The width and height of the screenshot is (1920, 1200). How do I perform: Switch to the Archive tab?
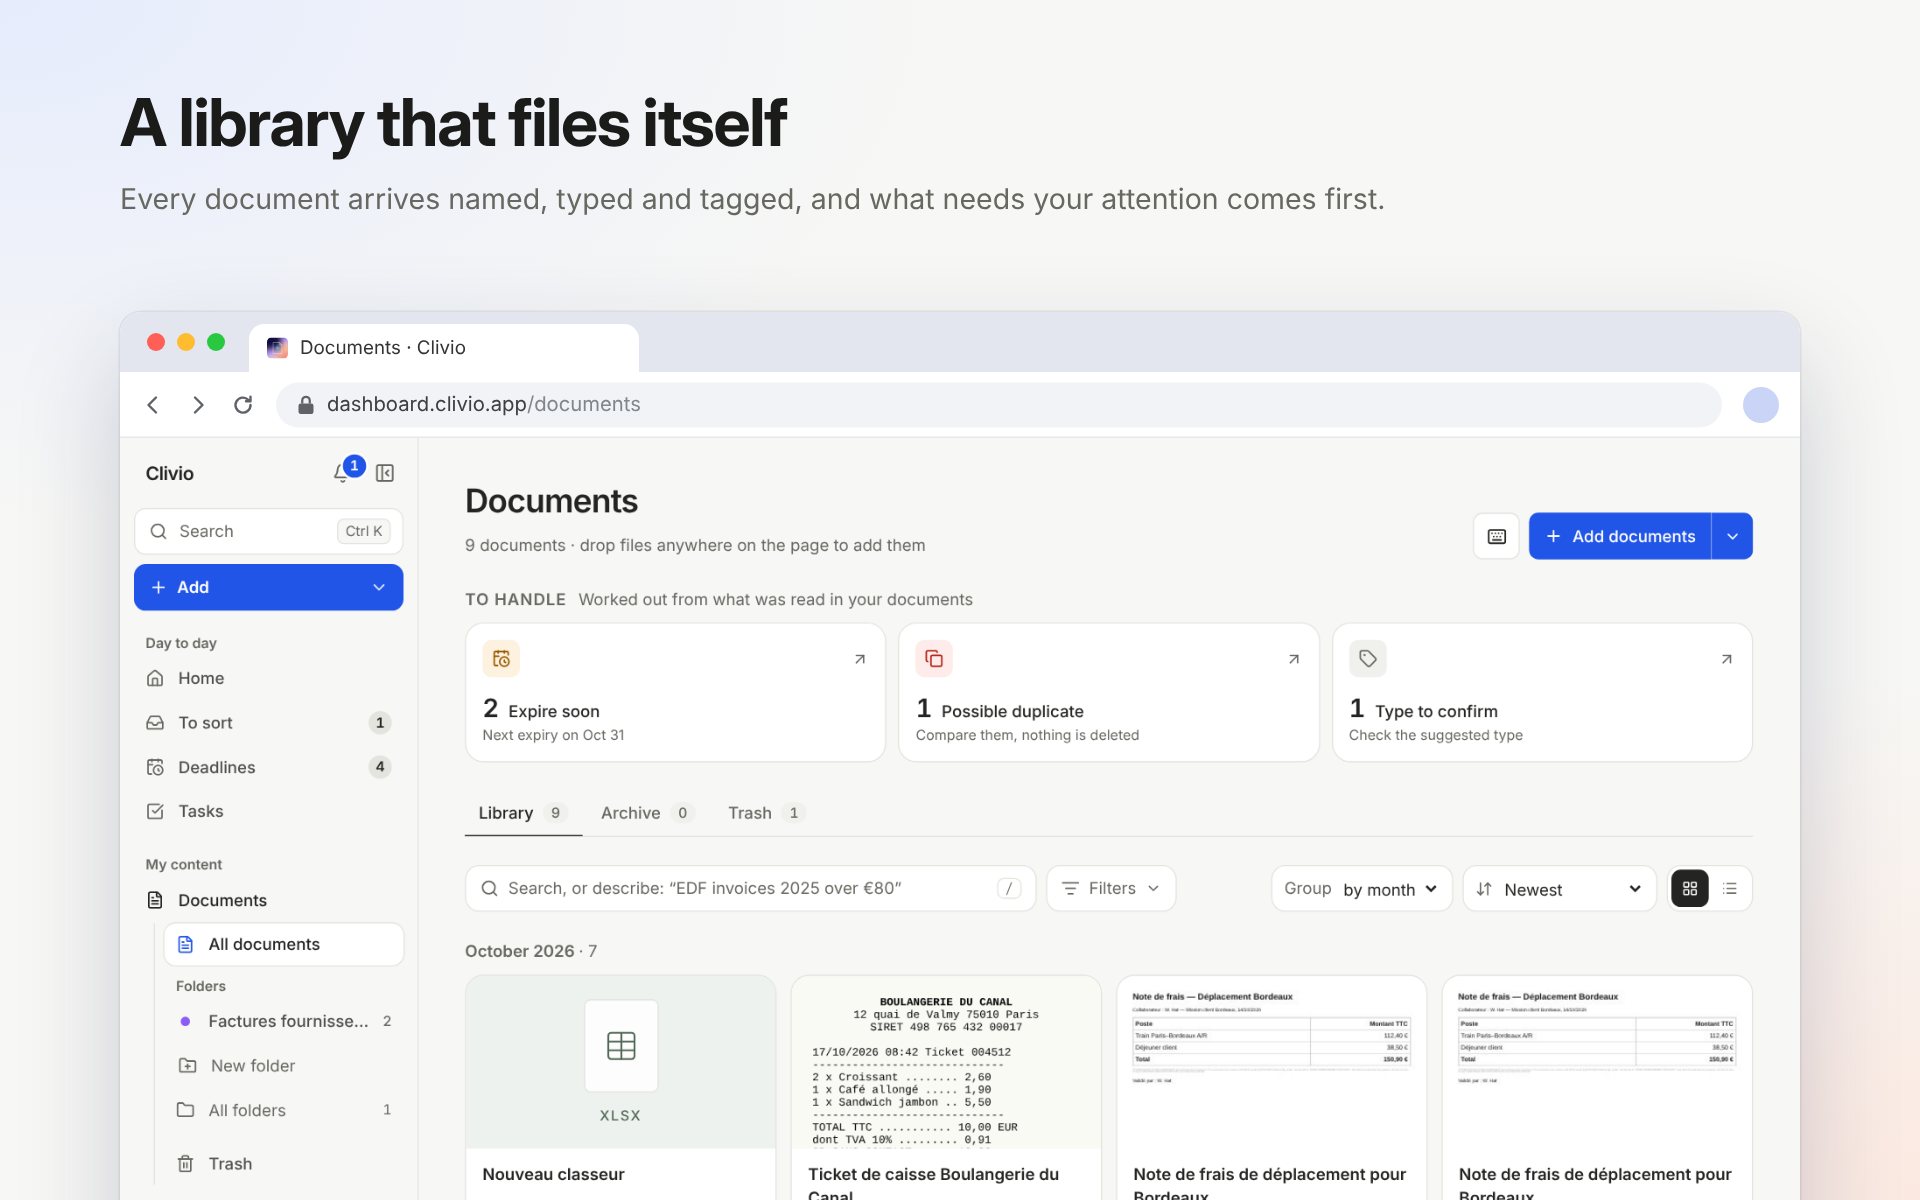tap(646, 813)
